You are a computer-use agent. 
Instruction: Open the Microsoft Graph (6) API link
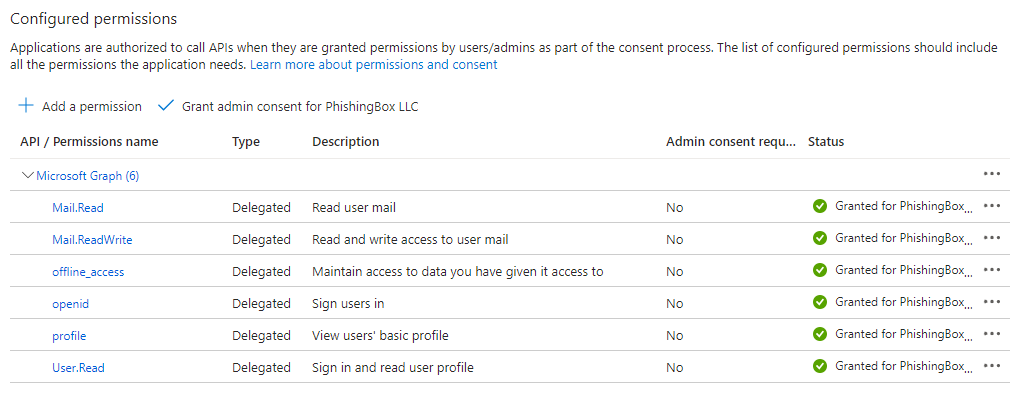(x=88, y=175)
